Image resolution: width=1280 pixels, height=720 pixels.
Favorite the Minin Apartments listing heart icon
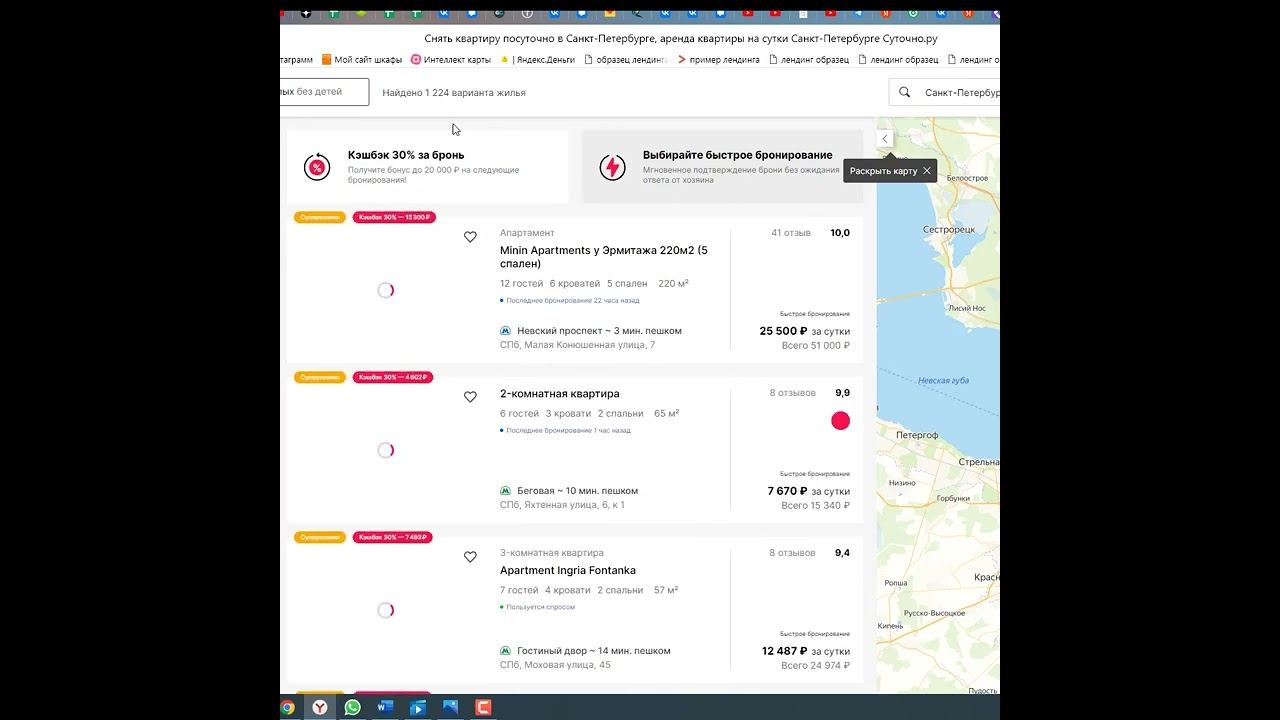(x=470, y=237)
